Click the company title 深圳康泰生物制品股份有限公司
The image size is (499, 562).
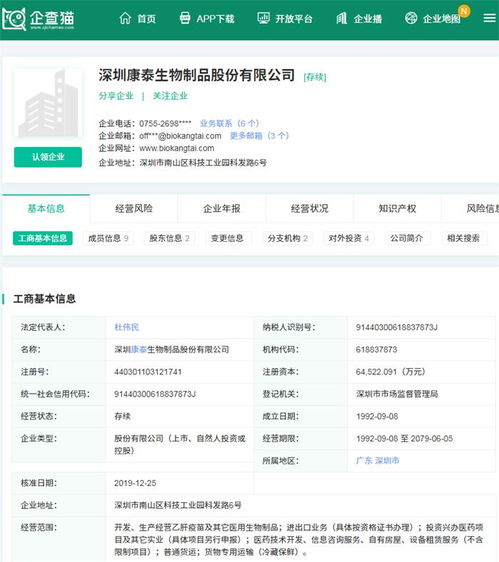click(x=197, y=75)
